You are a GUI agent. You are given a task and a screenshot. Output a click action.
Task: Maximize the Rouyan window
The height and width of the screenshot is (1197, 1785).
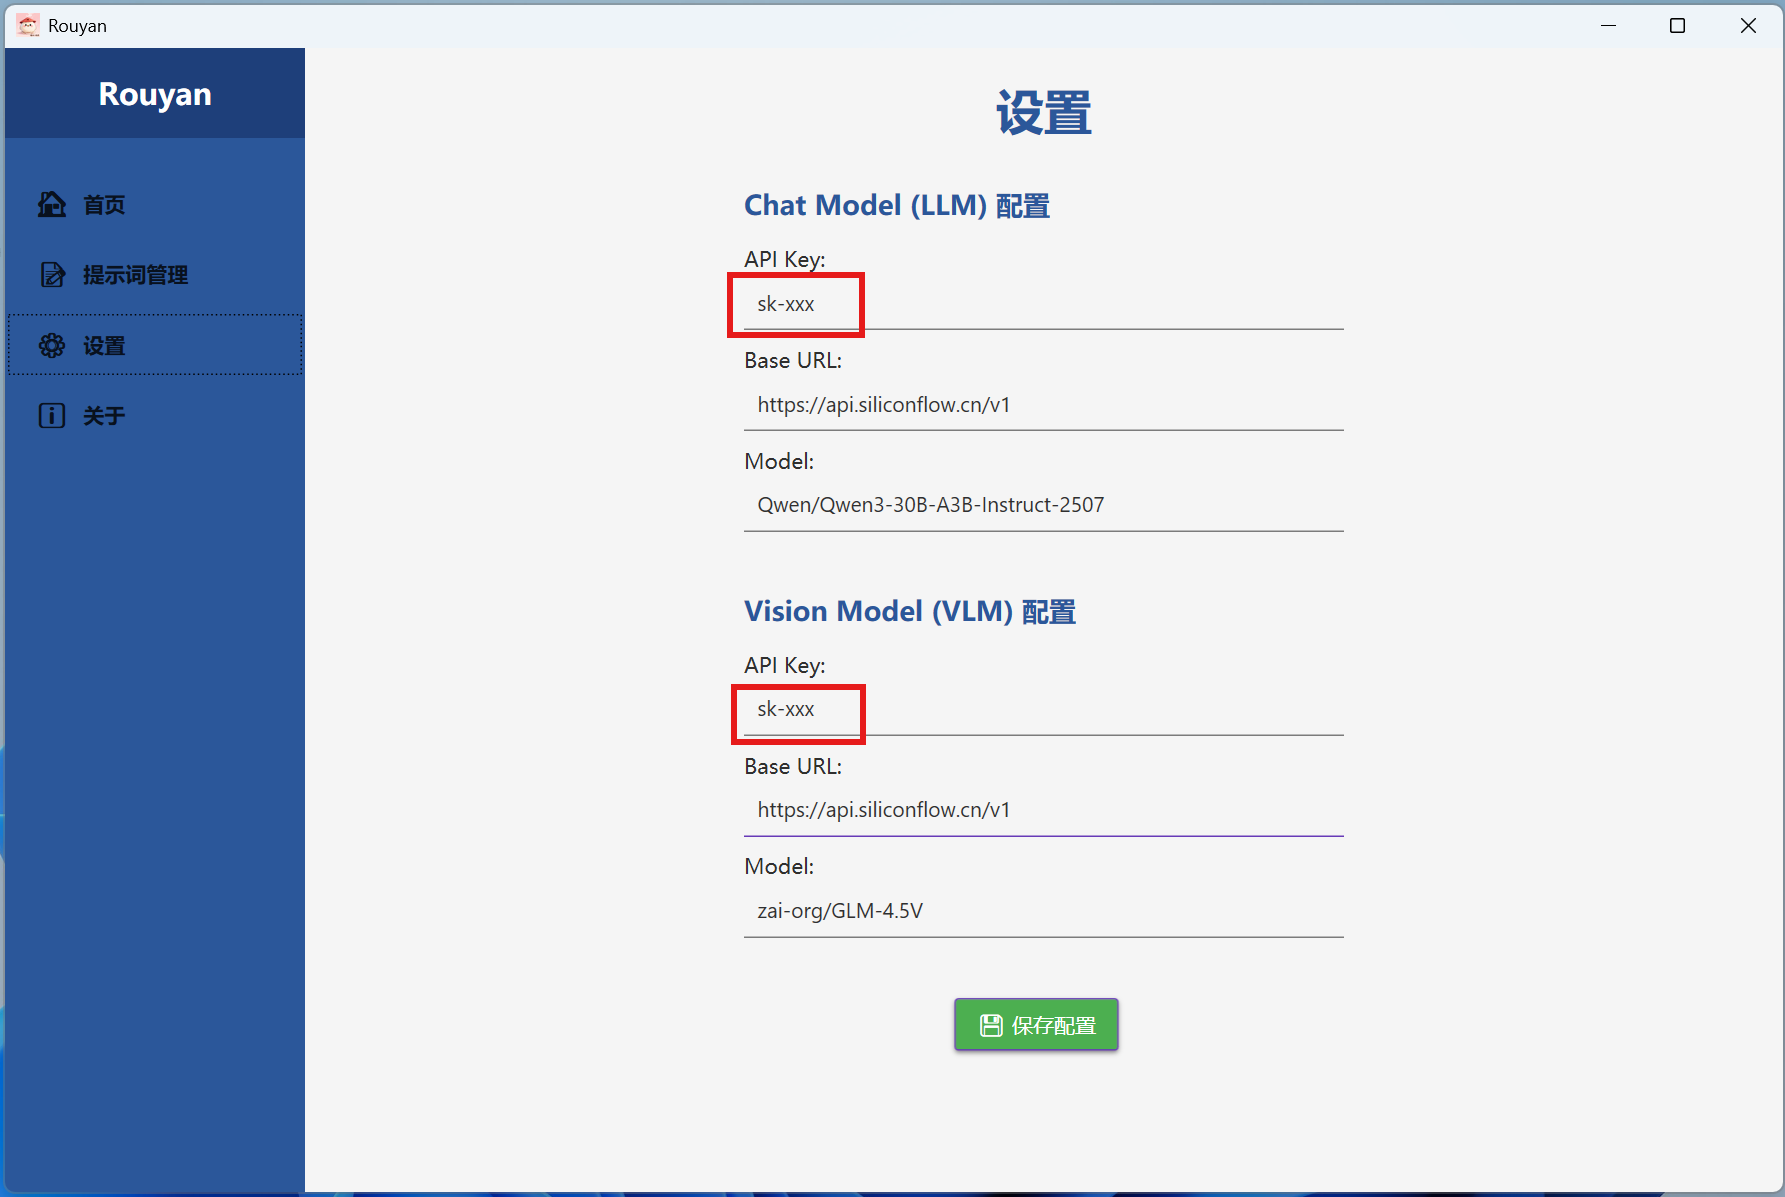click(x=1677, y=26)
